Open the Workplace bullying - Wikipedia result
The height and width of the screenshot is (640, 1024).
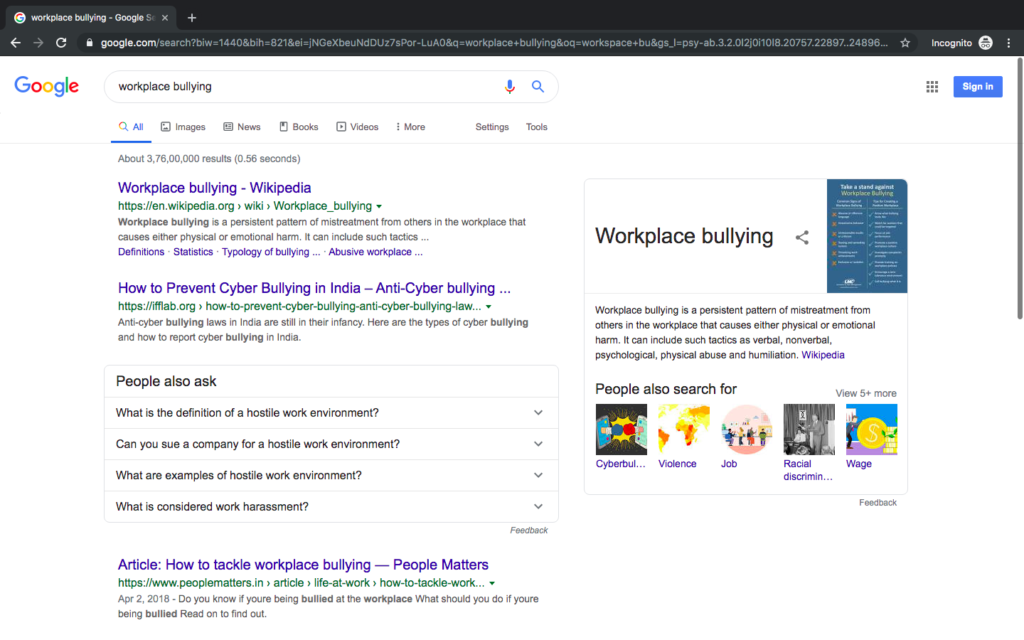click(214, 188)
